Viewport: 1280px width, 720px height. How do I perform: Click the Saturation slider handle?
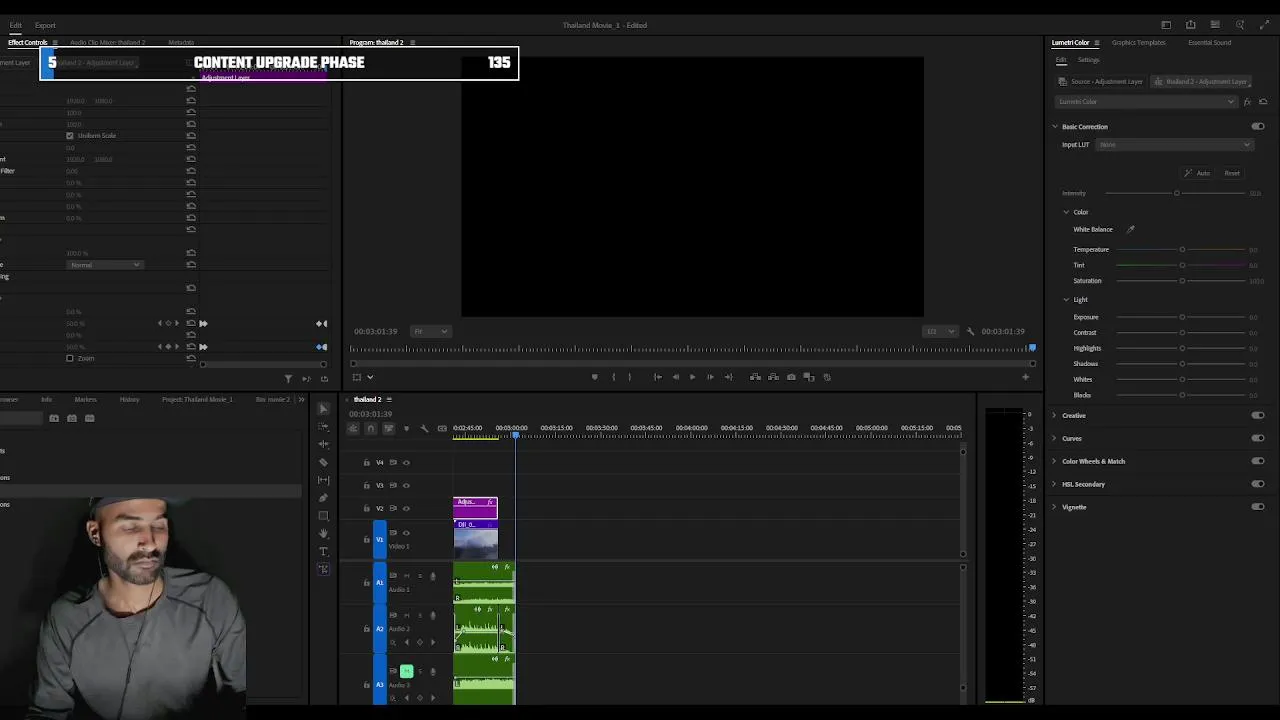pyautogui.click(x=1182, y=281)
